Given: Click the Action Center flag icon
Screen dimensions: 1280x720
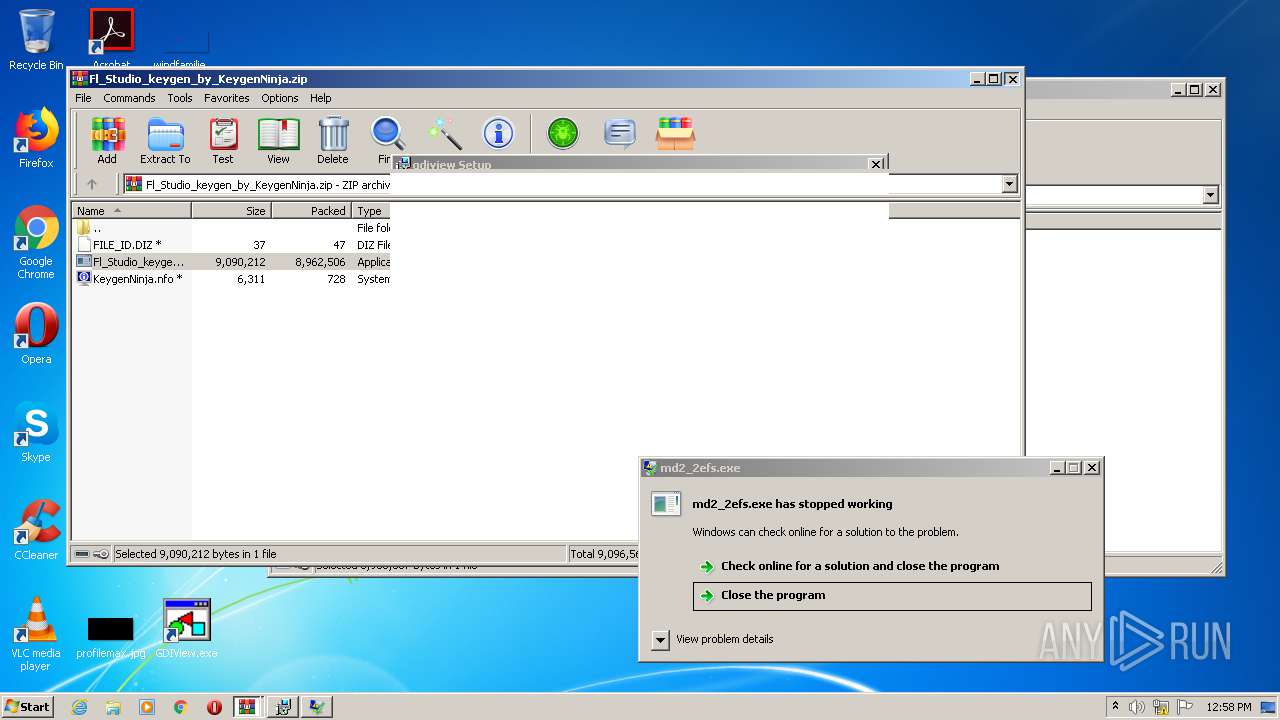Looking at the screenshot, I should pos(1184,707).
